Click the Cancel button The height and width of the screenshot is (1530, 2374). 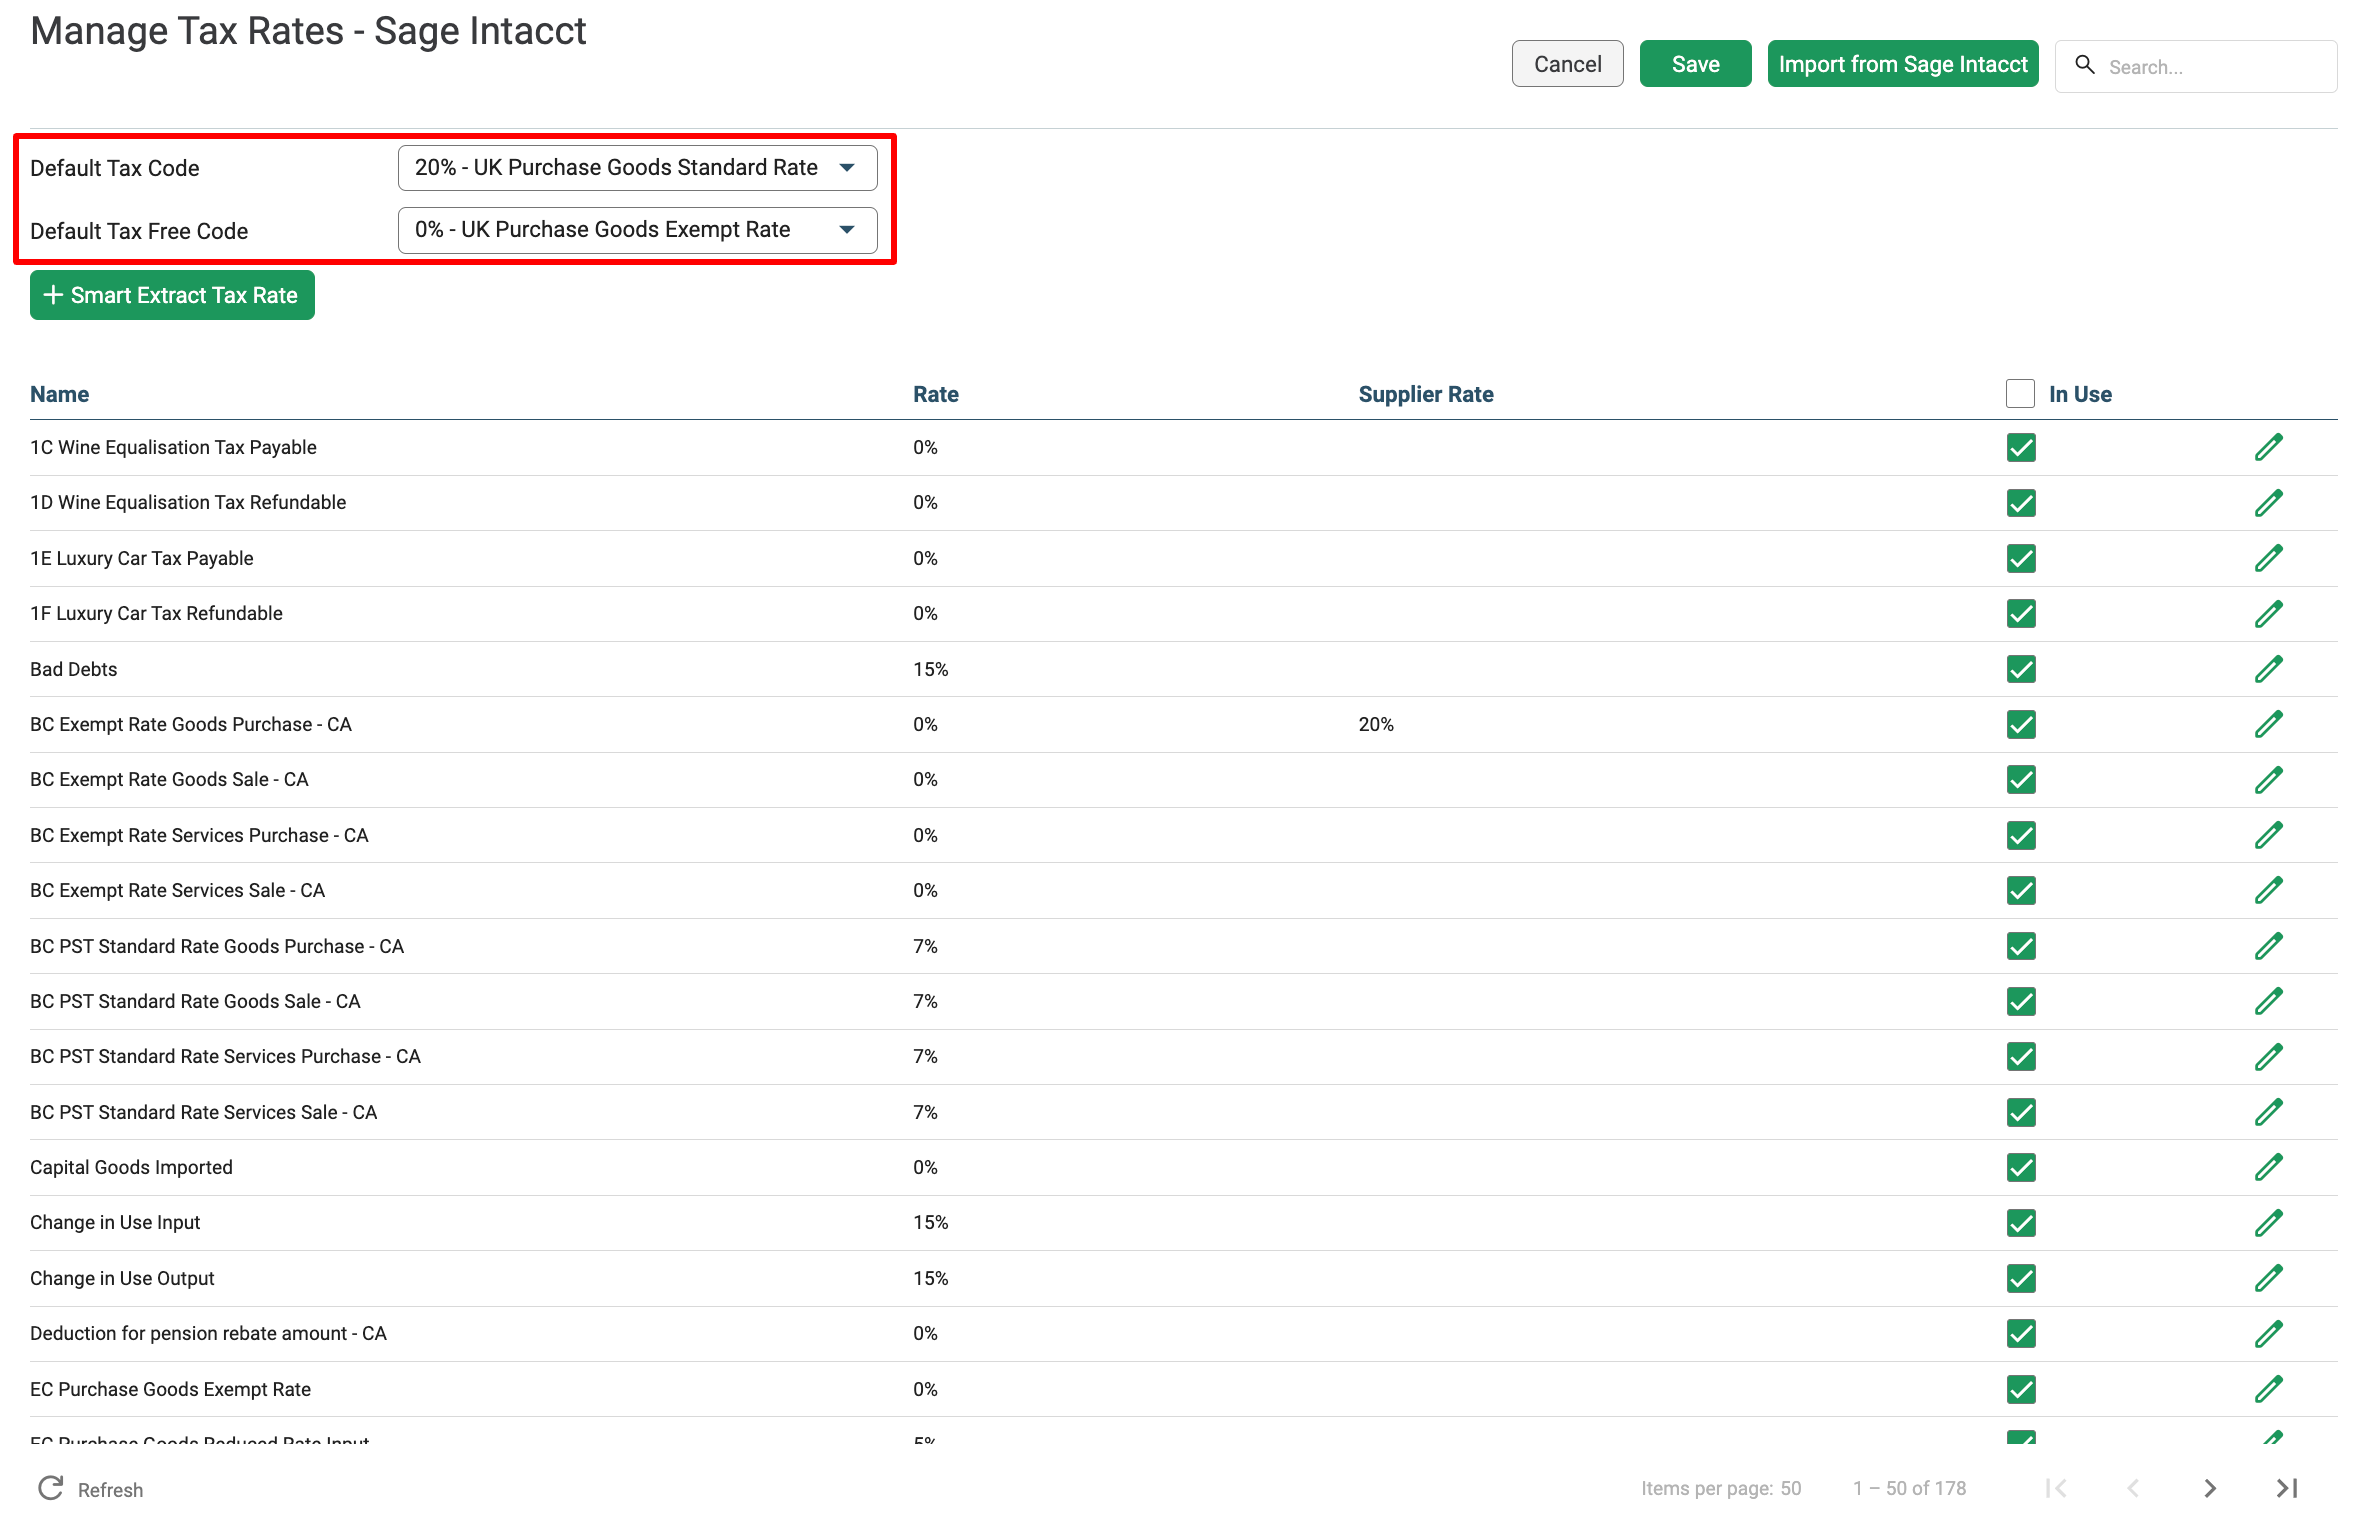tap(1567, 64)
